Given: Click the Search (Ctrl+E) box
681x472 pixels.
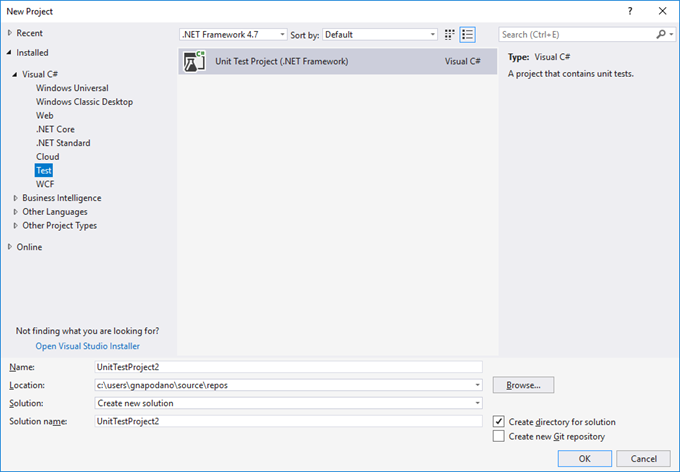Looking at the screenshot, I should click(577, 34).
